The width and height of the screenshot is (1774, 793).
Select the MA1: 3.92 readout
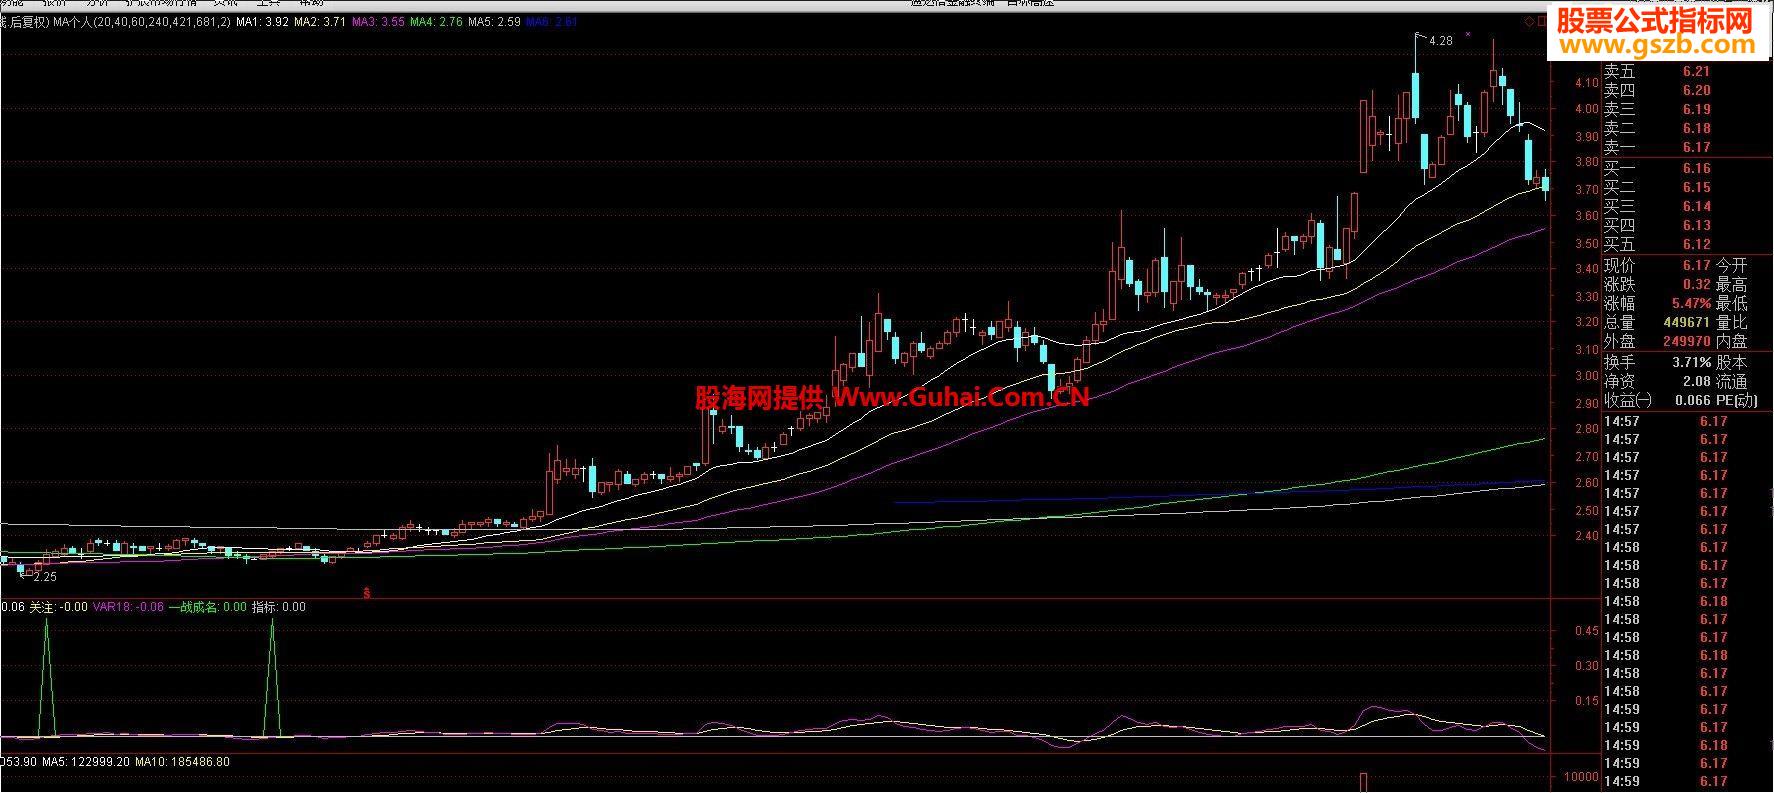pyautogui.click(x=263, y=21)
